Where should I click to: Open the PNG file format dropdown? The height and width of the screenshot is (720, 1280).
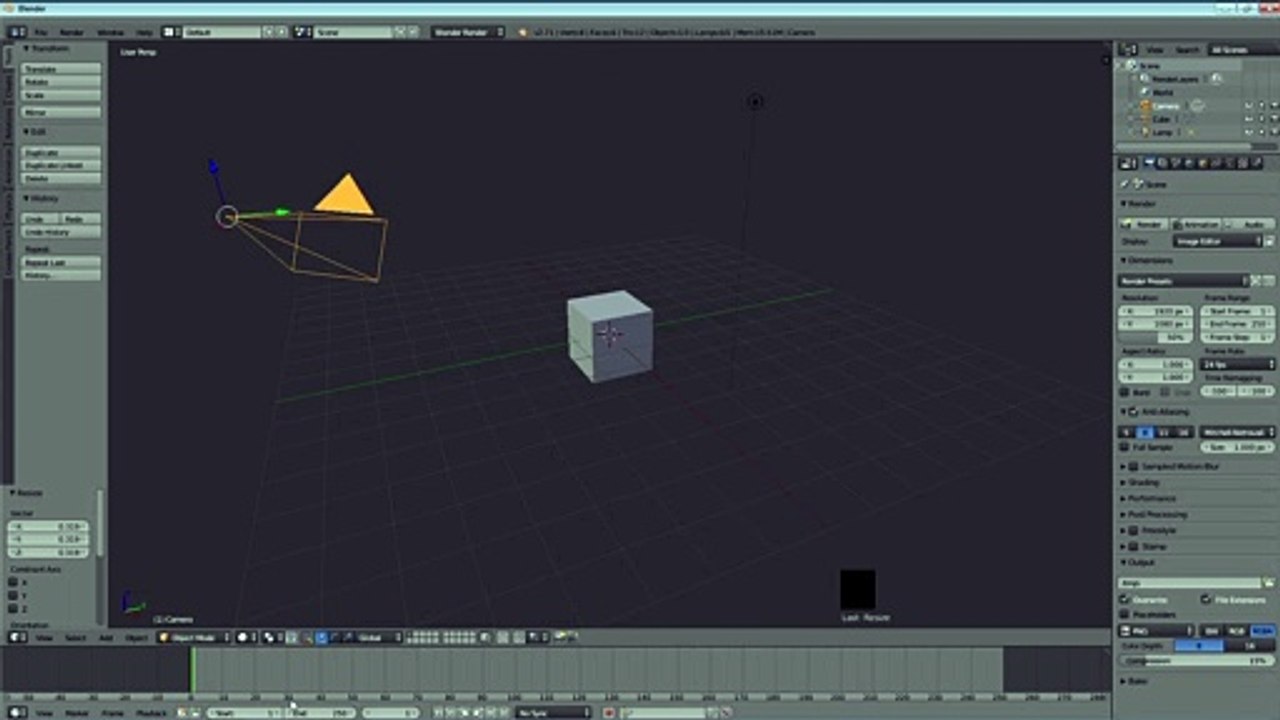click(x=1156, y=631)
